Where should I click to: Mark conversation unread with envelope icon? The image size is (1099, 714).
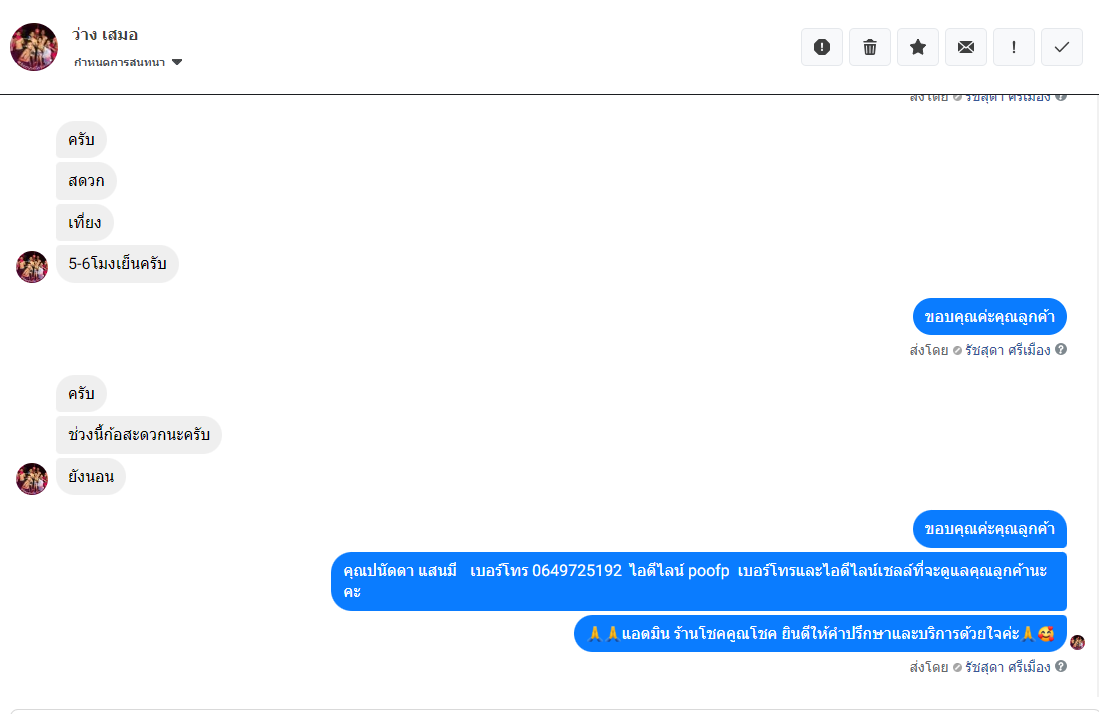[966, 47]
